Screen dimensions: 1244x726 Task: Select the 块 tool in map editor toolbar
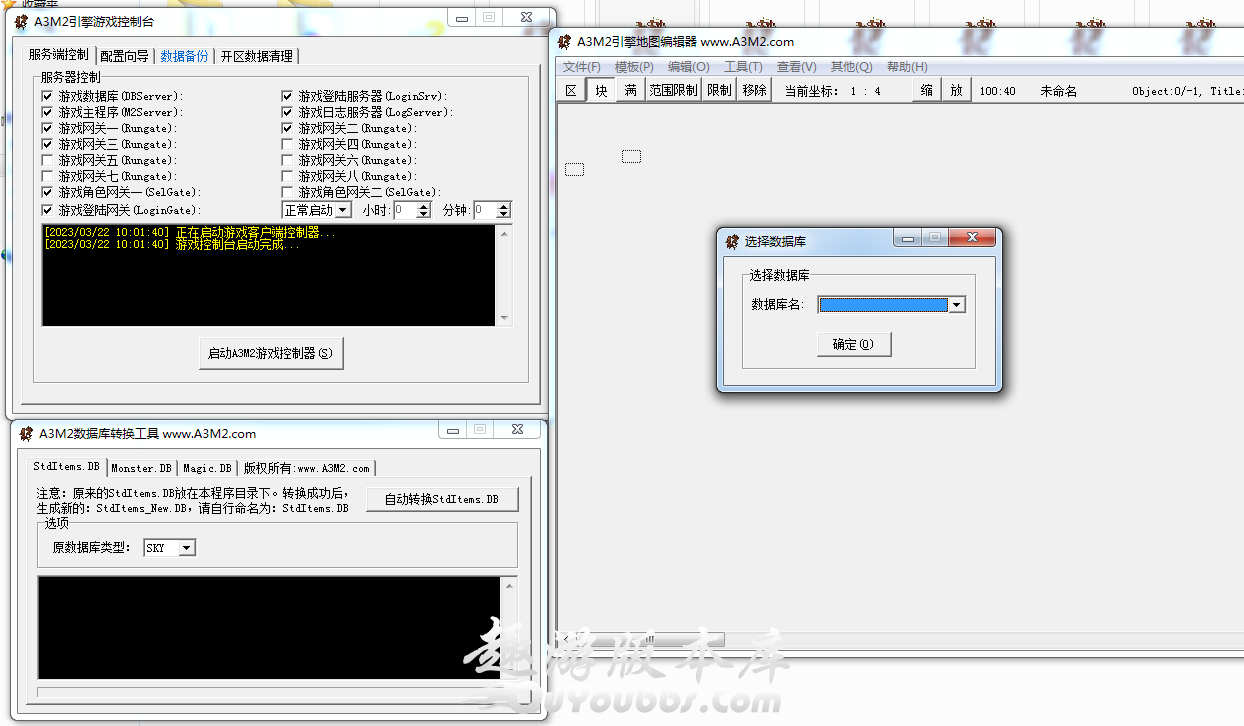coord(601,90)
